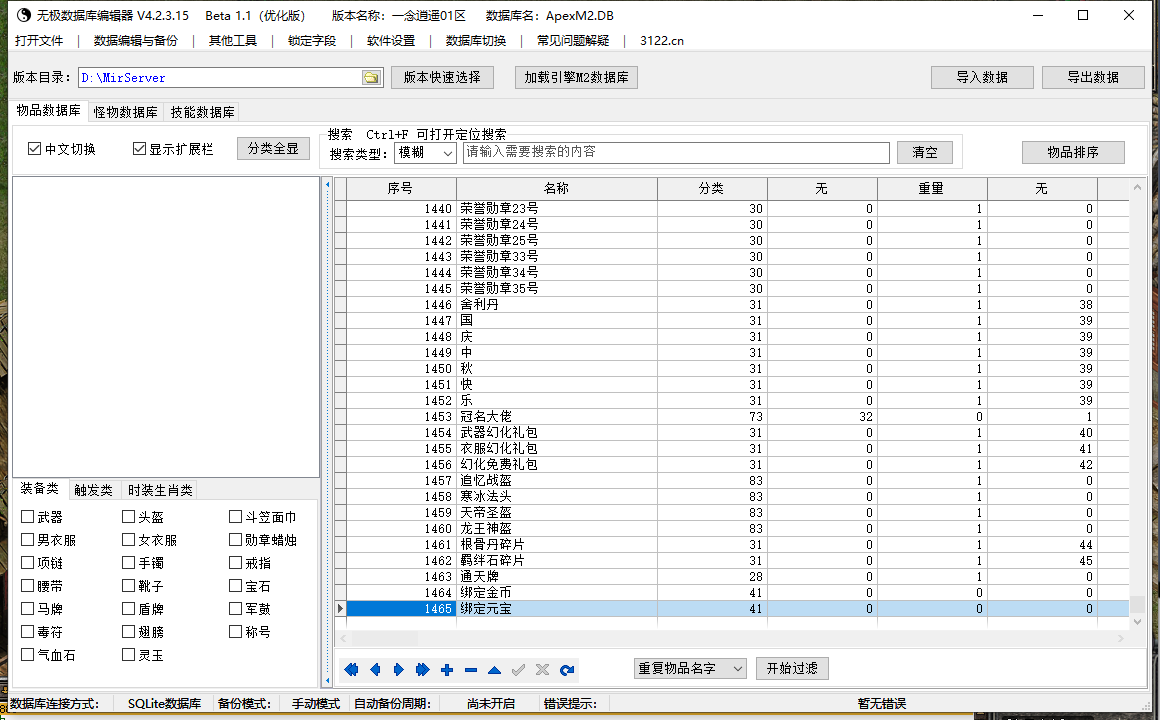Tick the 戒指 checkbox

pos(235,562)
